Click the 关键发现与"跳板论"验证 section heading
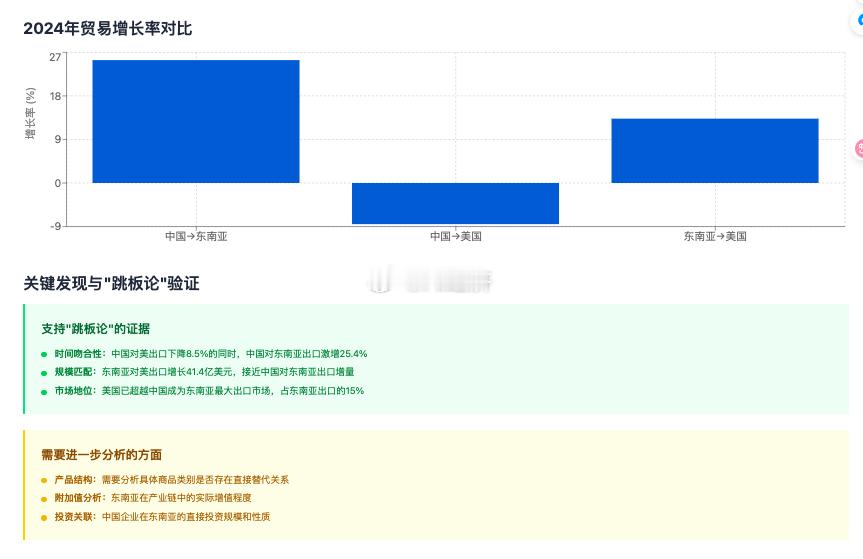 click(111, 283)
